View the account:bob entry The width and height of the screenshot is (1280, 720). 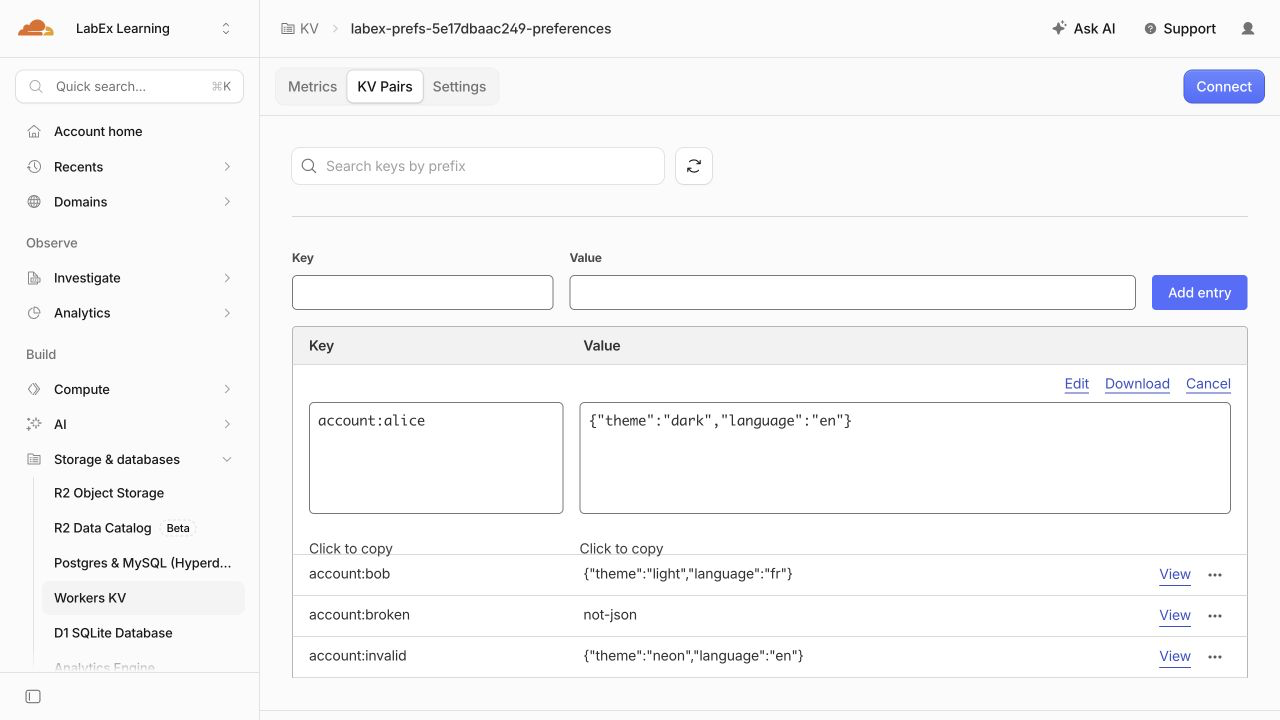1175,574
